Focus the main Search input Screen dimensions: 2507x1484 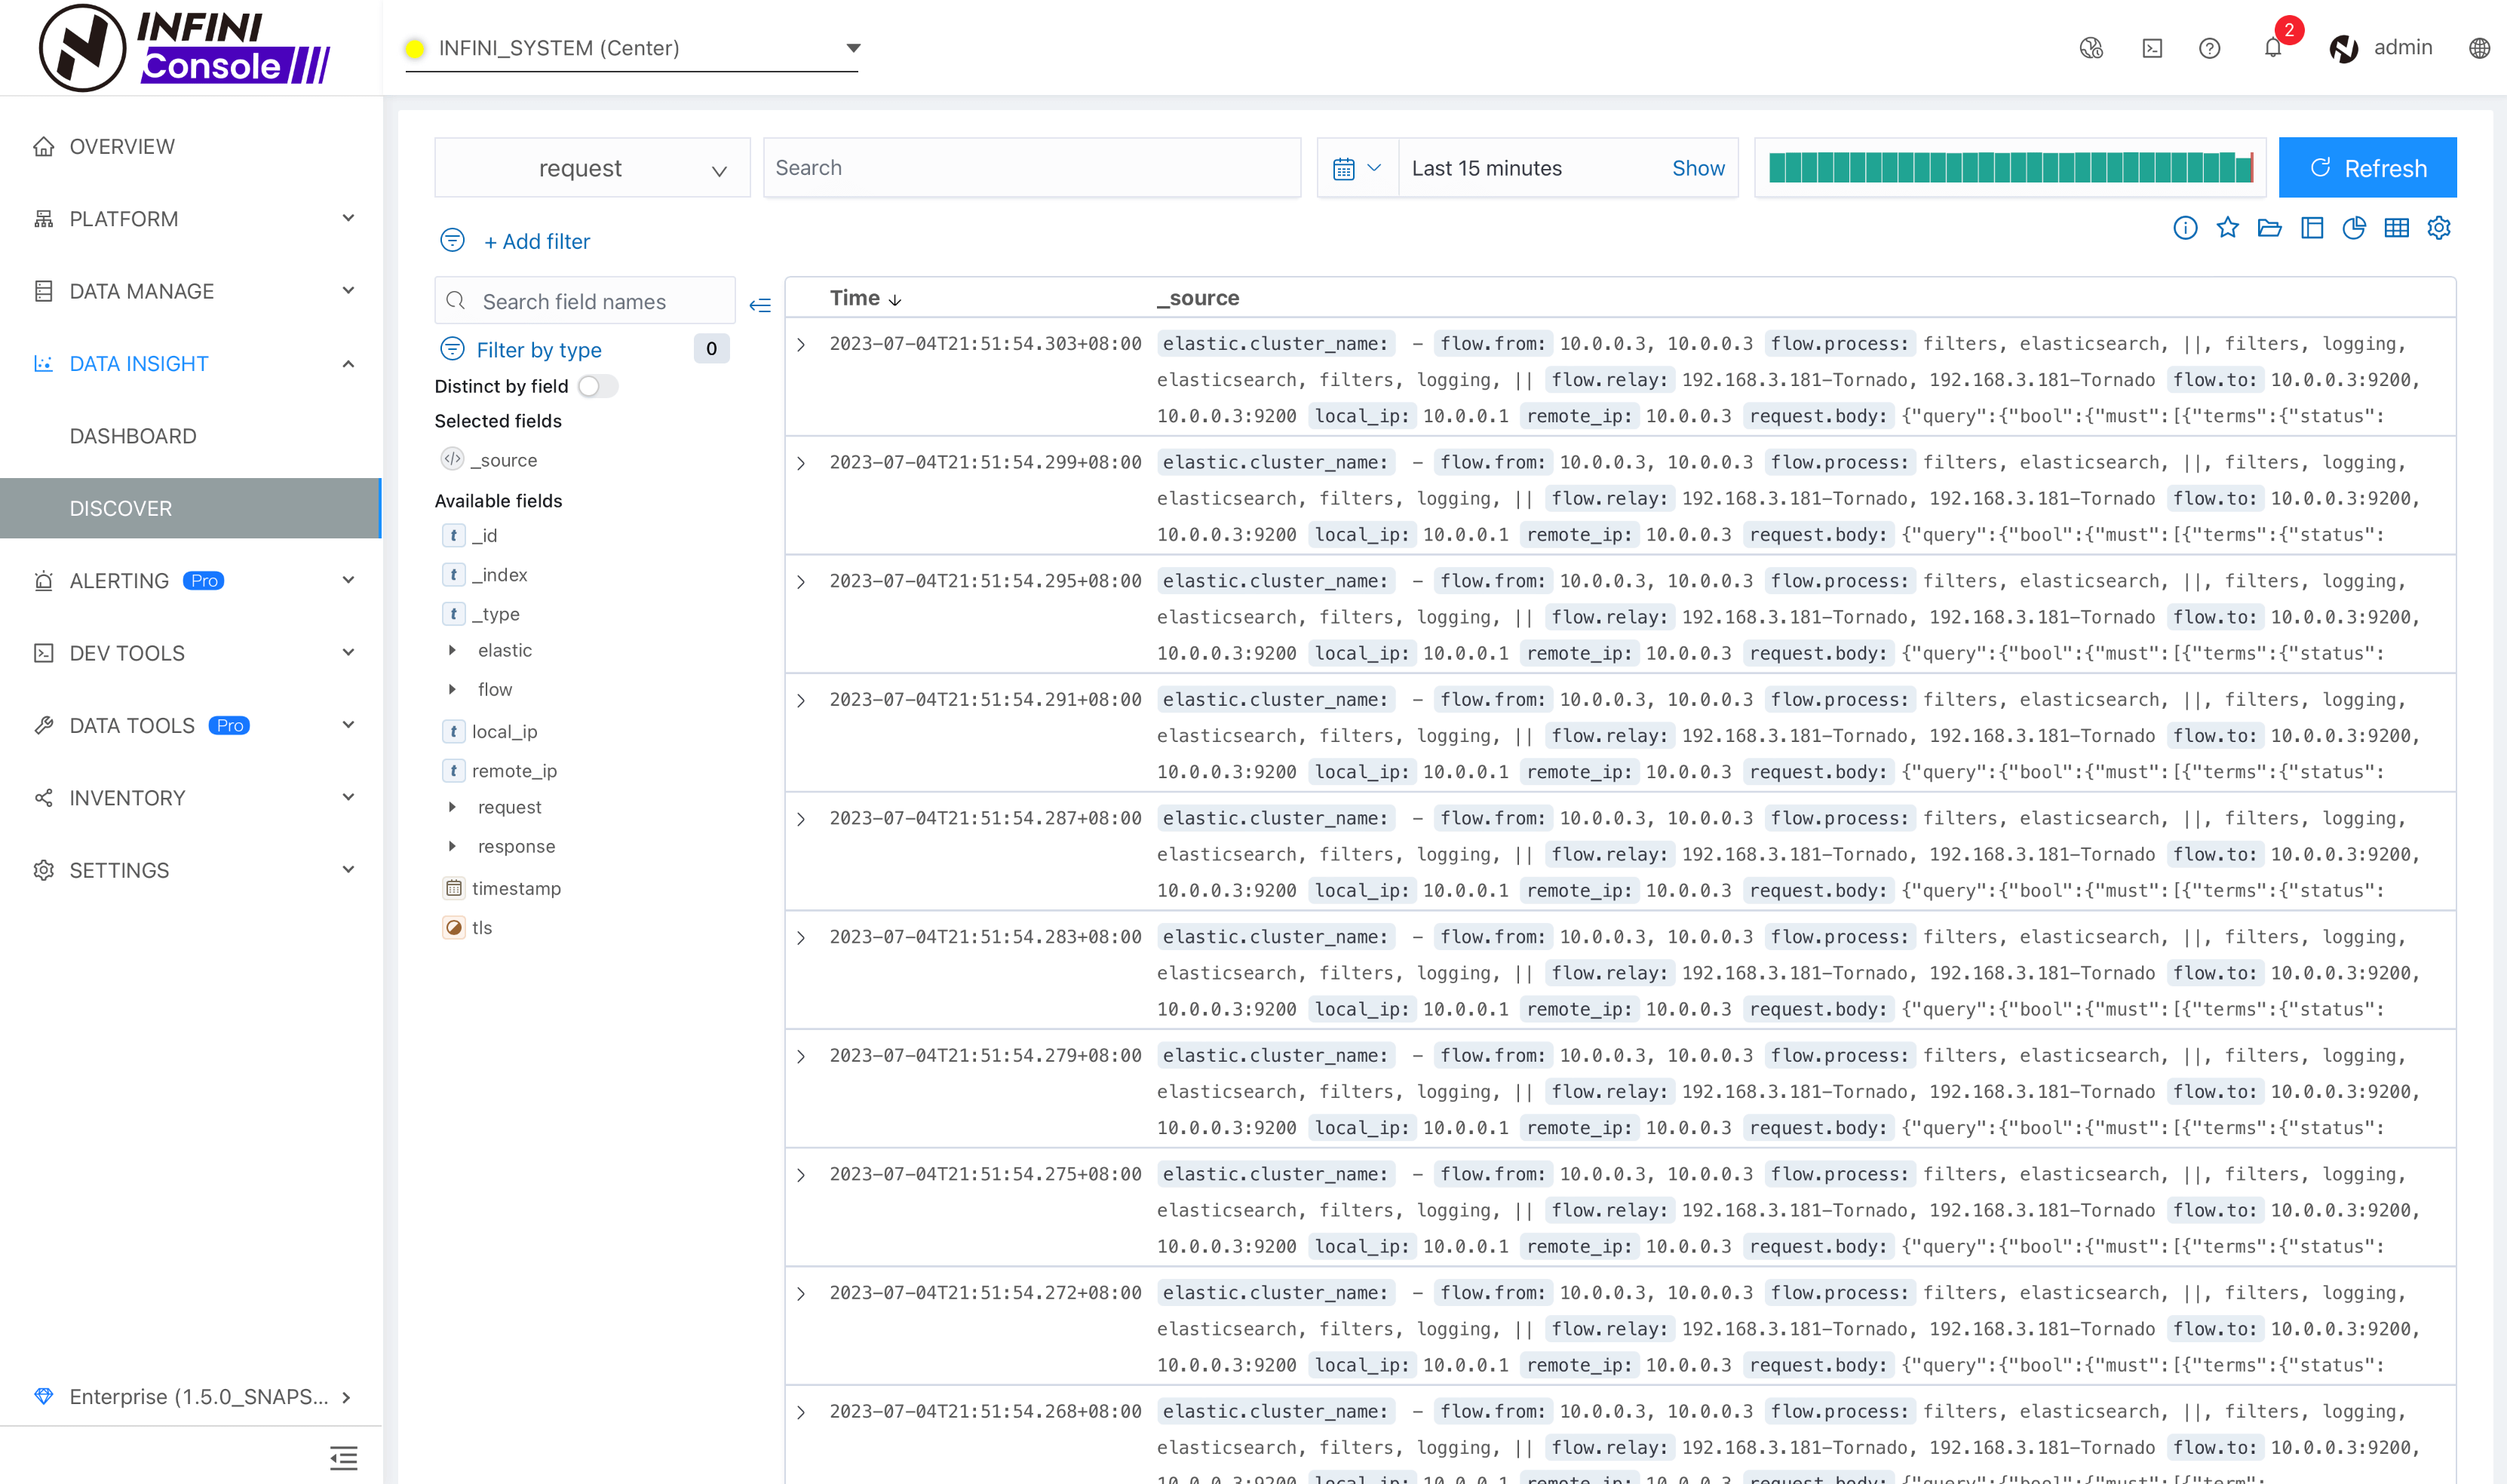pyautogui.click(x=1032, y=168)
